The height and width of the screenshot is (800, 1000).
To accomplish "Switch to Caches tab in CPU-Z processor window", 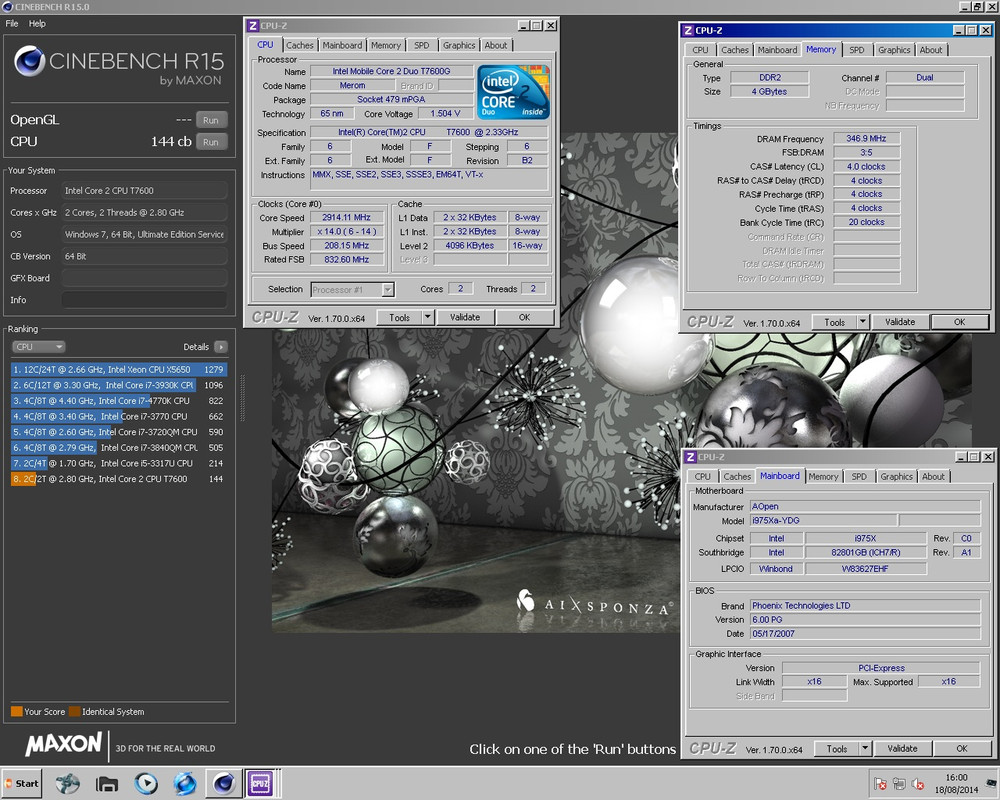I will [299, 45].
